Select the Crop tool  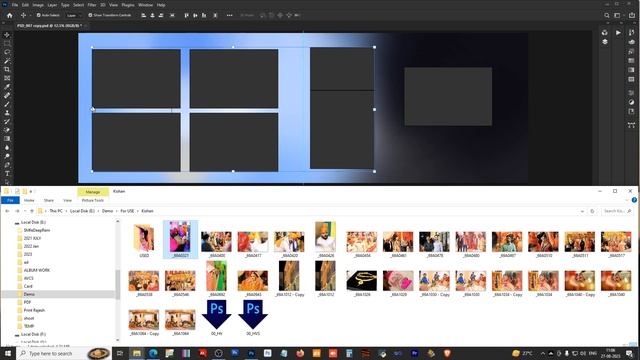click(7, 69)
